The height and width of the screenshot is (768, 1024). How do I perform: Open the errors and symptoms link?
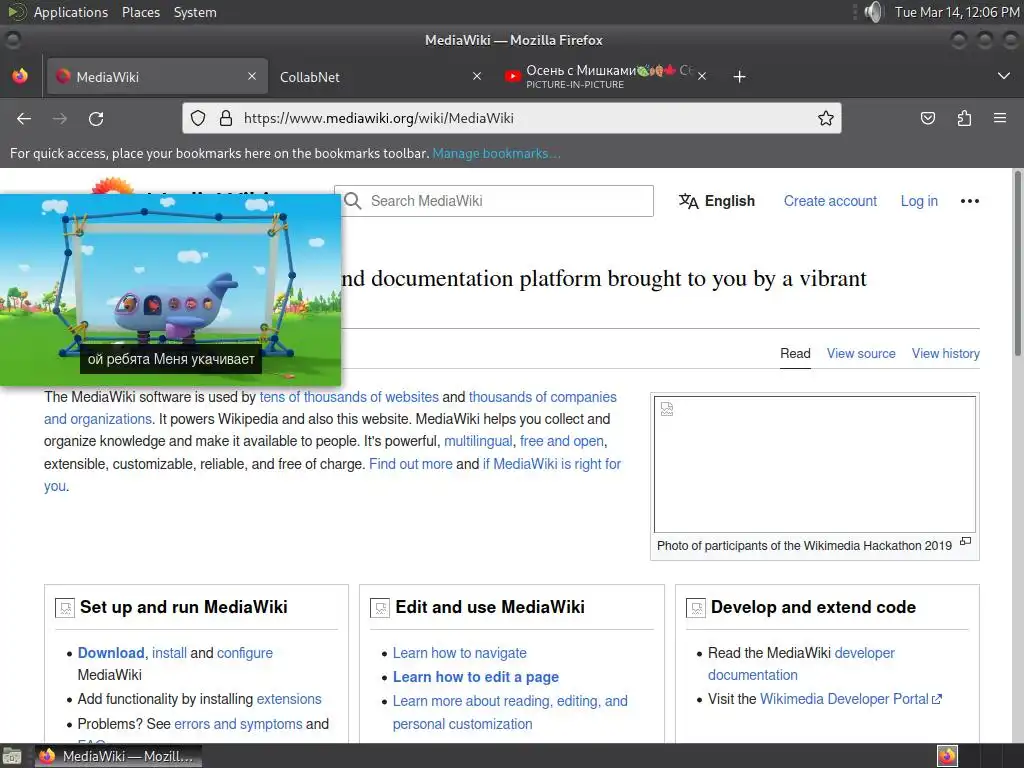coord(238,724)
